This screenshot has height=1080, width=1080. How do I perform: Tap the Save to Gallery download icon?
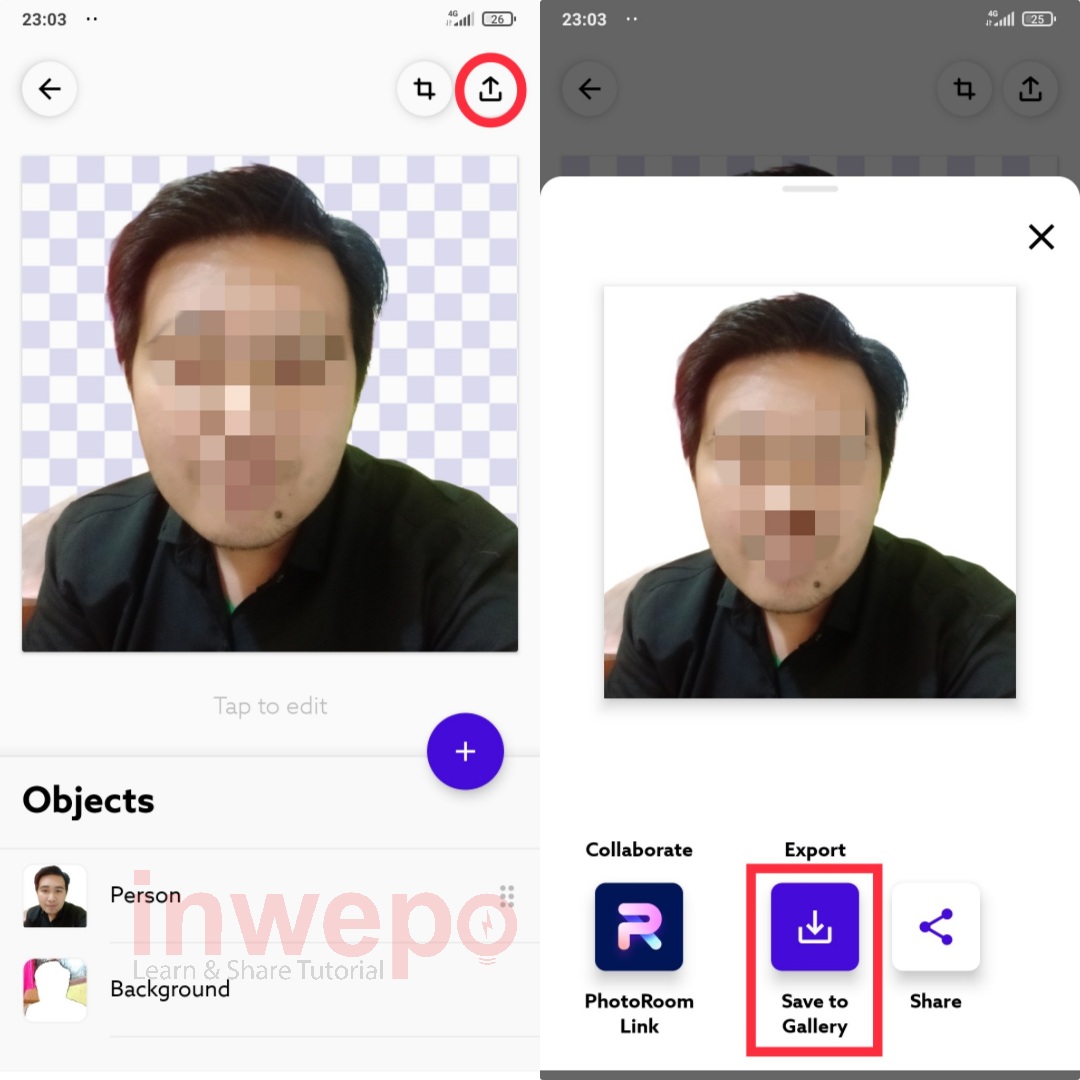pyautogui.click(x=814, y=927)
